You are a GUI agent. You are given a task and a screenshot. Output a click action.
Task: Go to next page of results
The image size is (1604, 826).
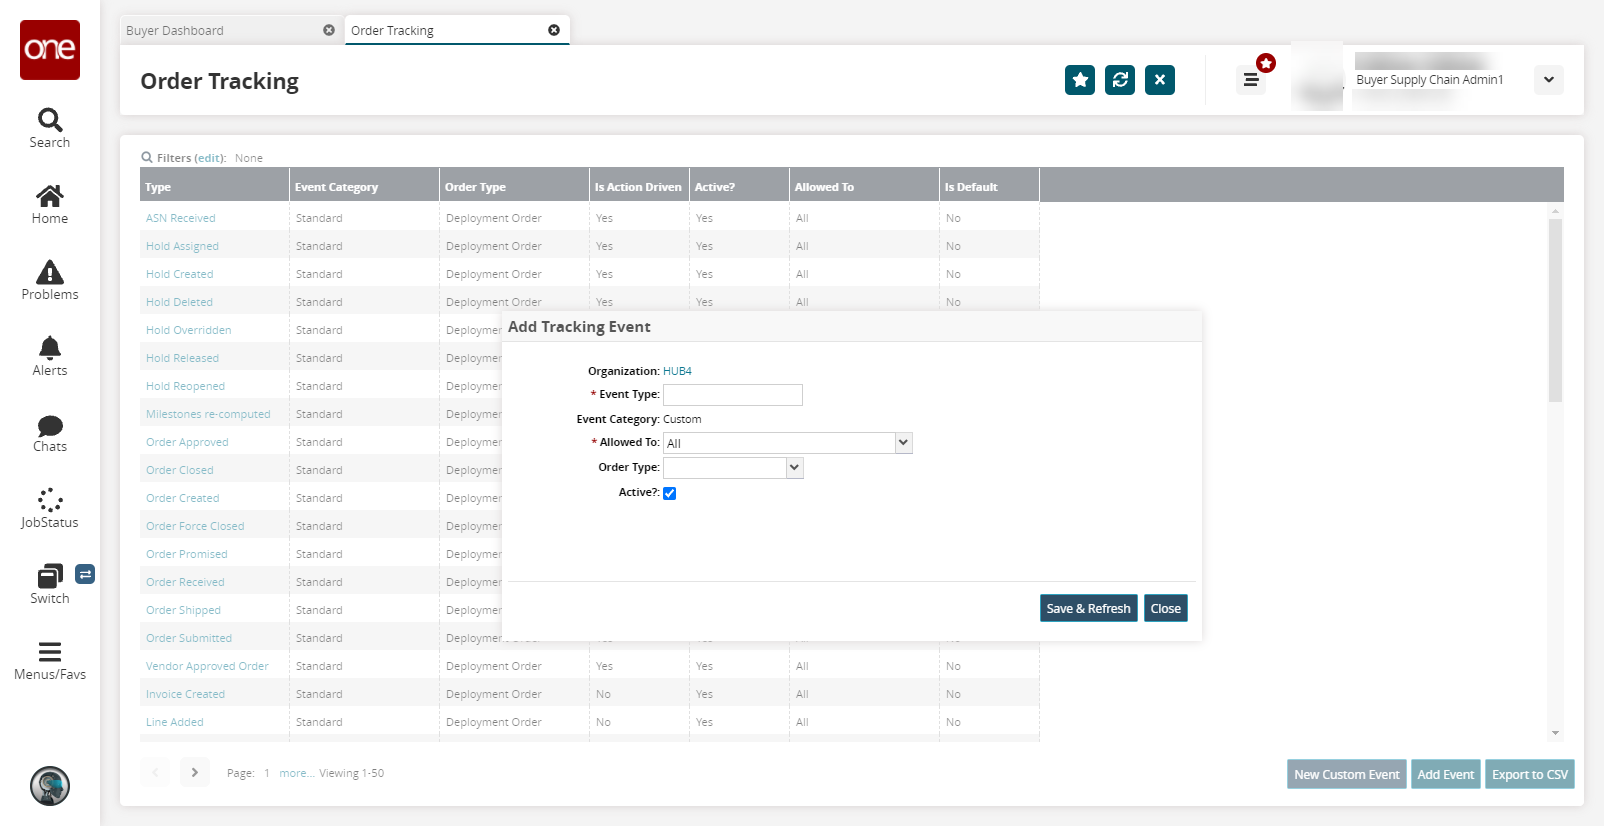click(x=195, y=772)
